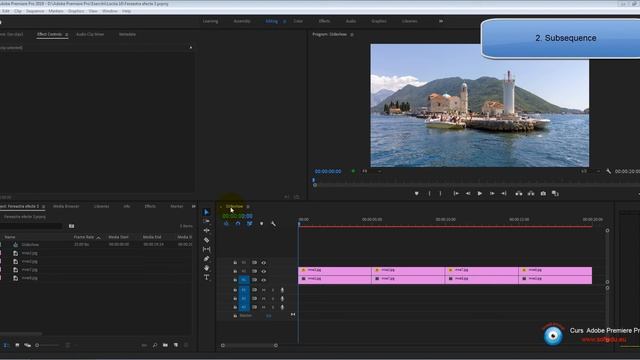640x360 pixels.
Task: Open Find in Project panel
Action: (x=155, y=345)
